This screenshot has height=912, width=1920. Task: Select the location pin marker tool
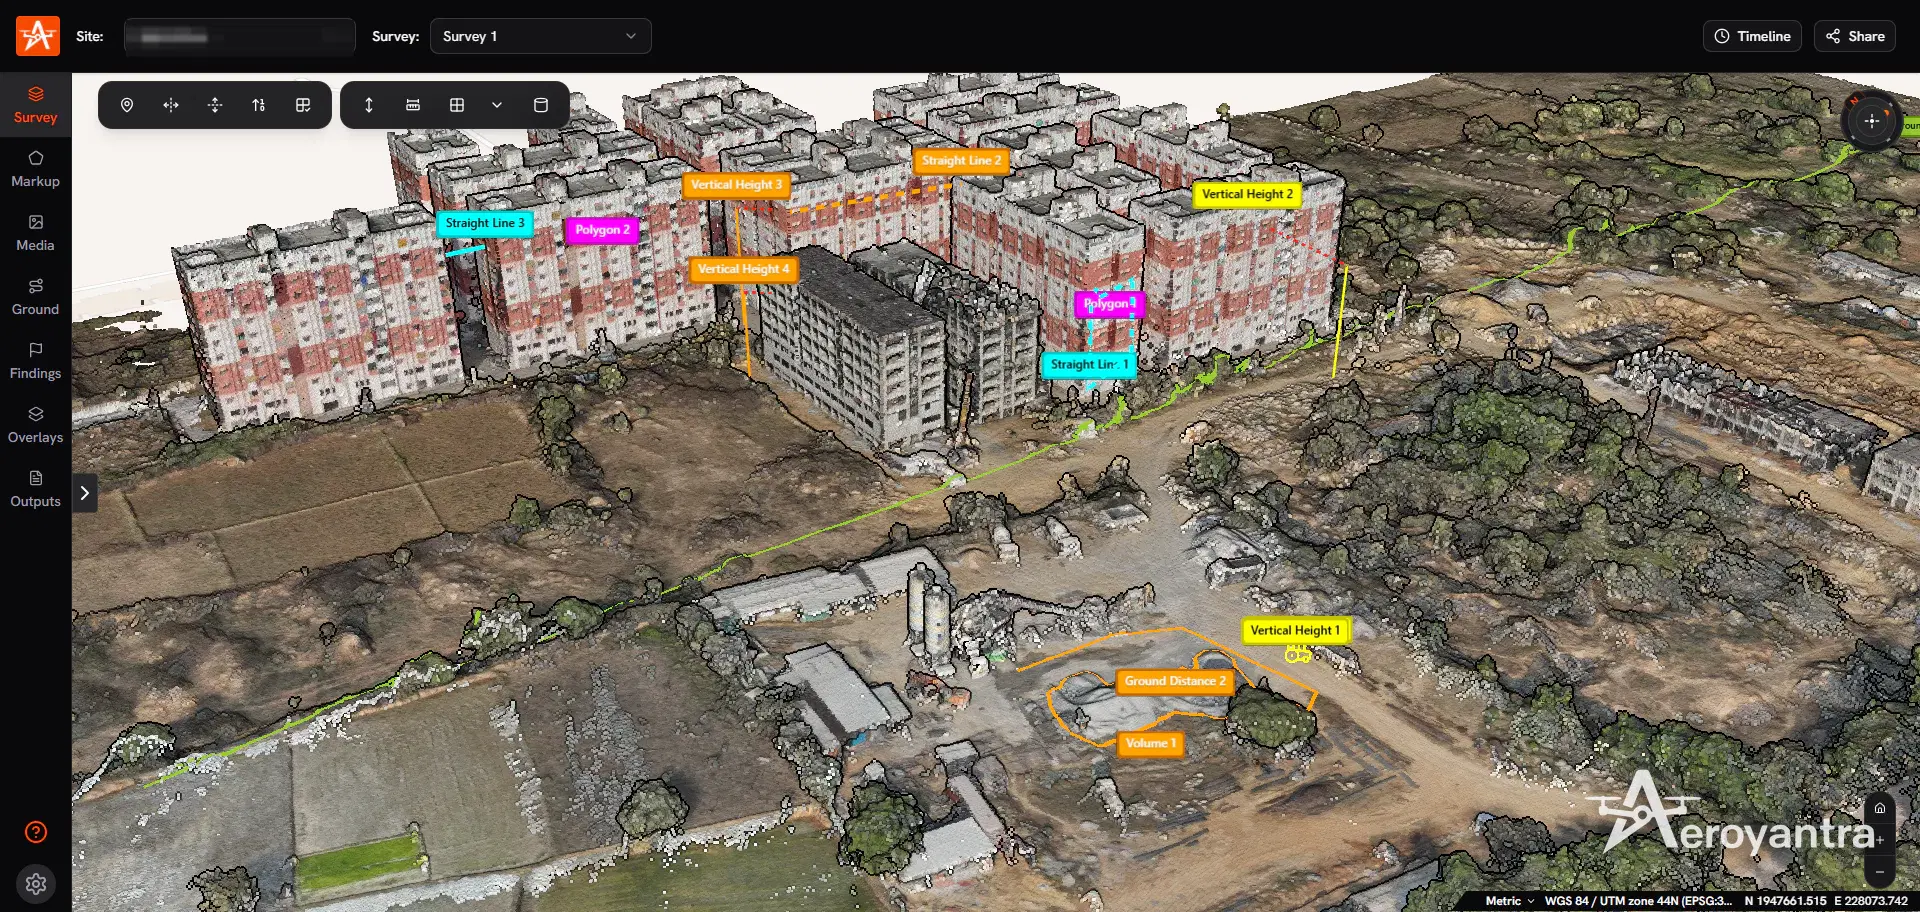tap(127, 105)
